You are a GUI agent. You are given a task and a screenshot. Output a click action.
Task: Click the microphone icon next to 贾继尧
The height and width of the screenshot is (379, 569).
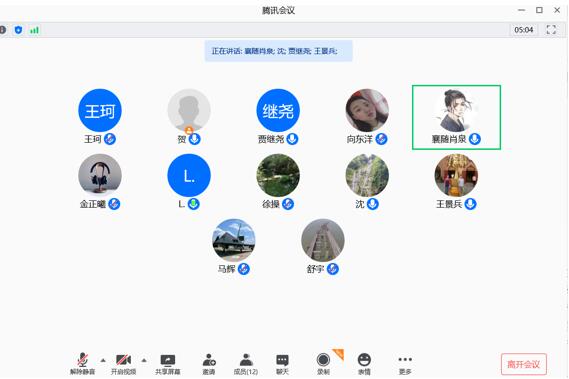pos(292,139)
